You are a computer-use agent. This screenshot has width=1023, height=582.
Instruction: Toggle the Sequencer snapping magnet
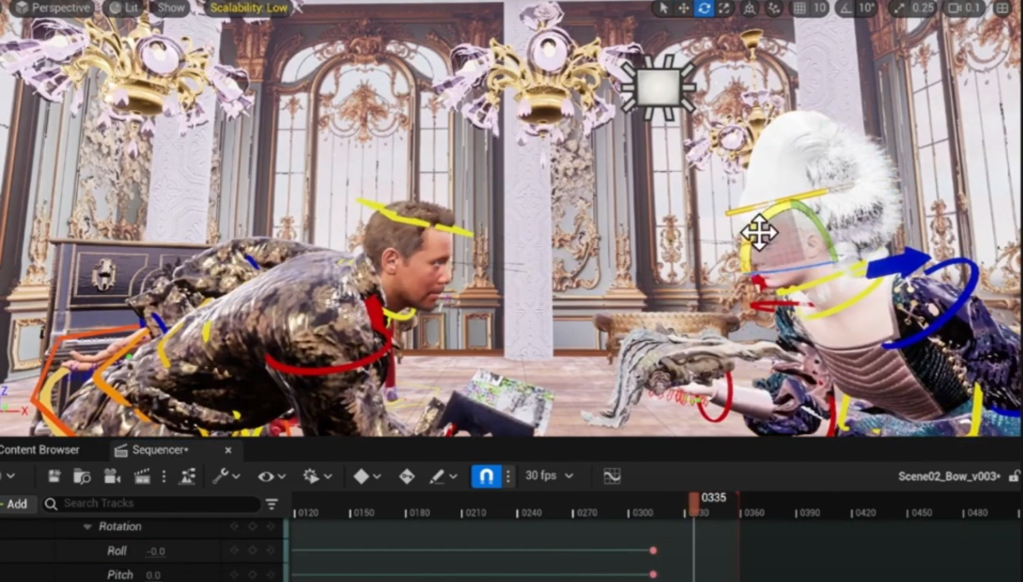[x=486, y=477]
